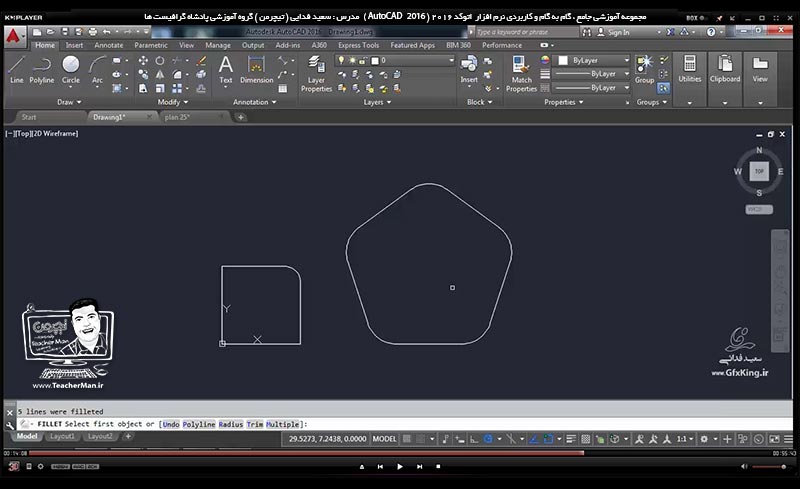Toggle object snap in status bar
Viewport: 800px width, 489px height.
pos(548,439)
